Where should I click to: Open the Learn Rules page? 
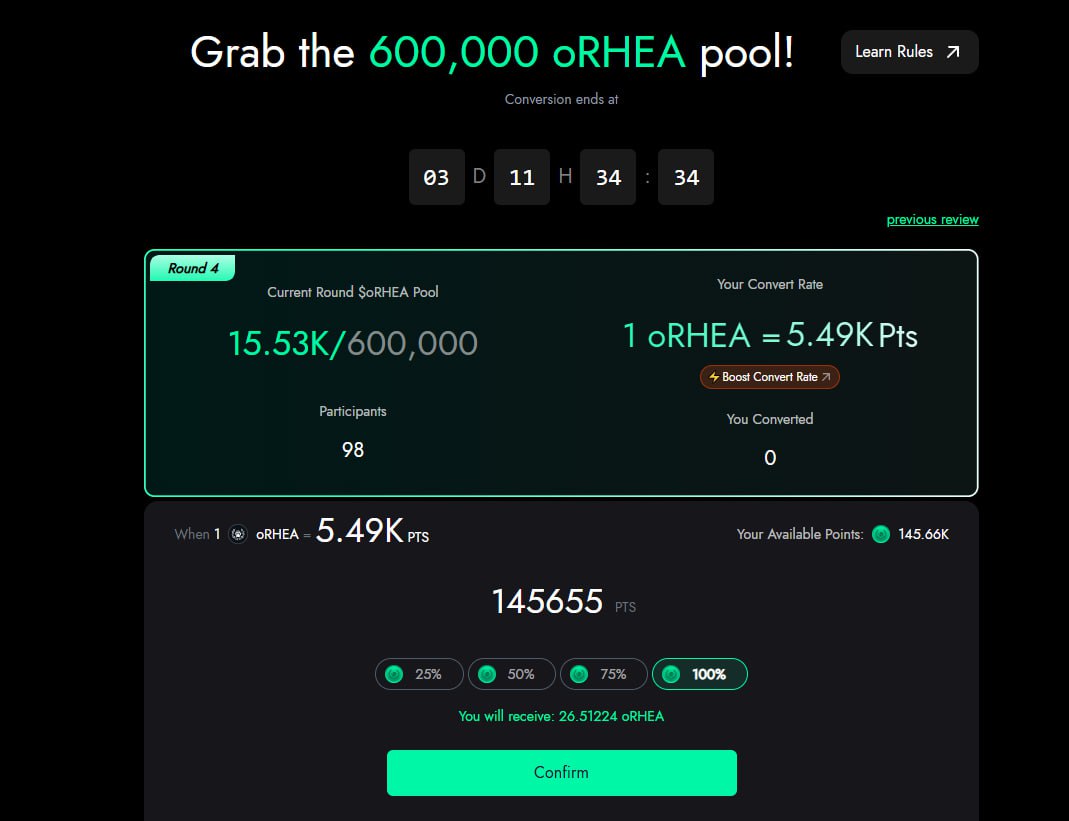click(908, 52)
